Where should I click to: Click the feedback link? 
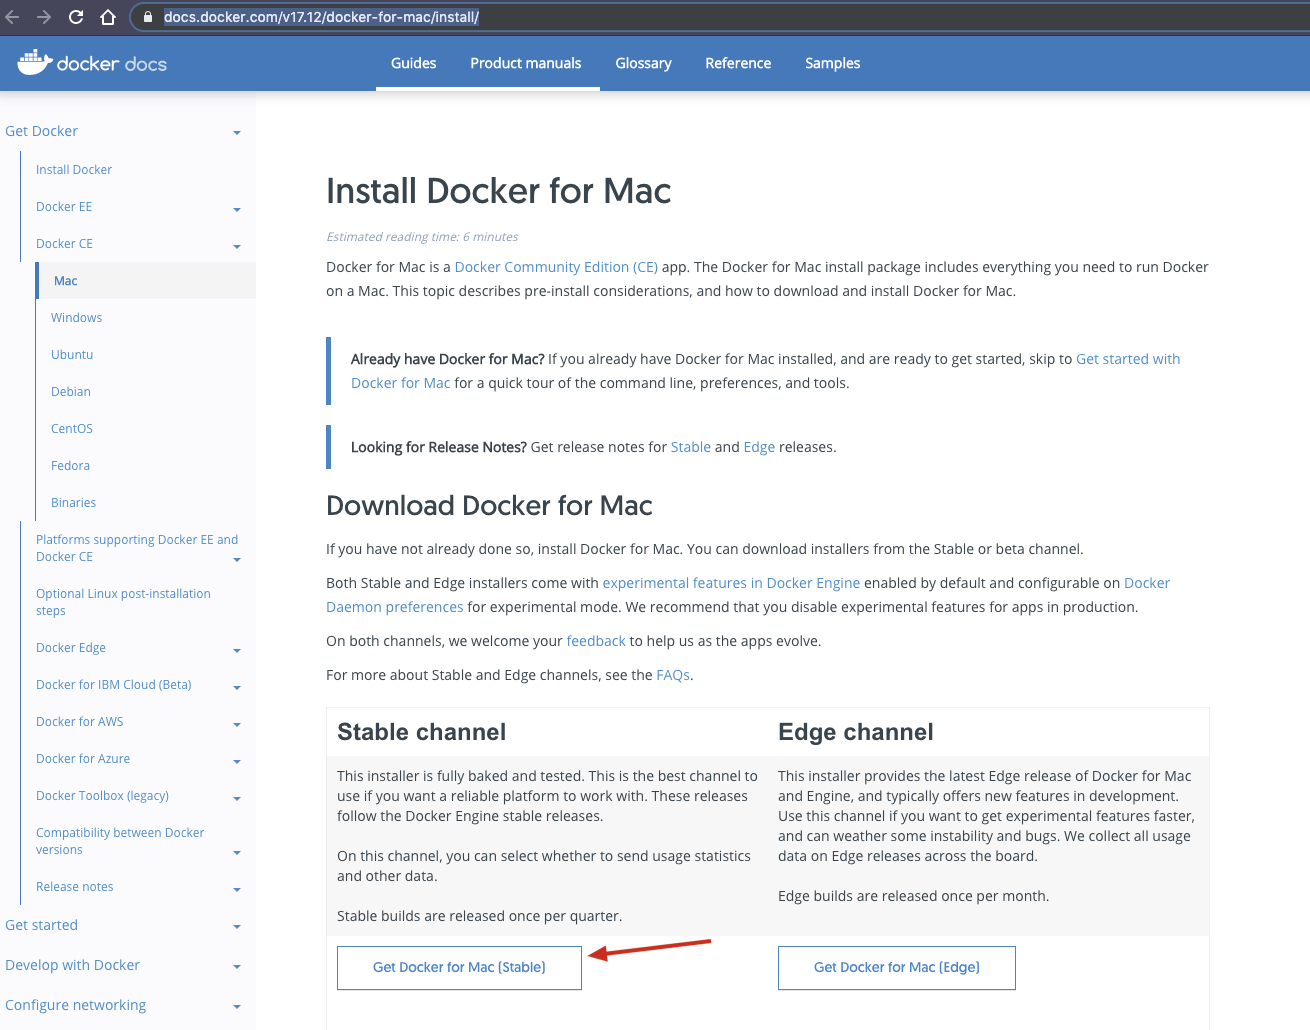(x=596, y=641)
